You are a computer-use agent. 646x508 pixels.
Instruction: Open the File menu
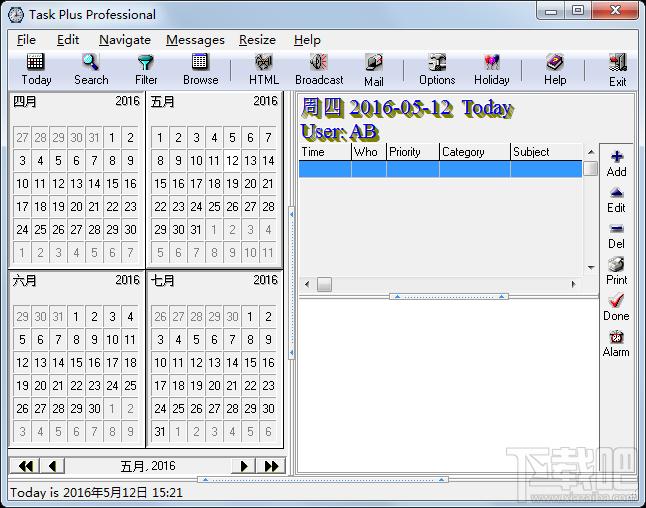[26, 40]
